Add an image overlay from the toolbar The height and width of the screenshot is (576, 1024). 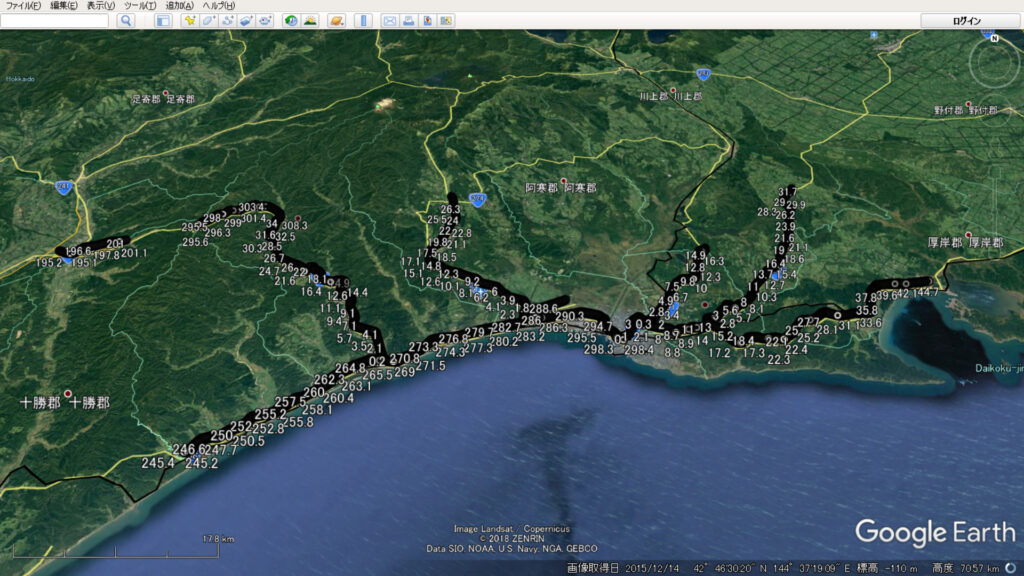tap(246, 20)
